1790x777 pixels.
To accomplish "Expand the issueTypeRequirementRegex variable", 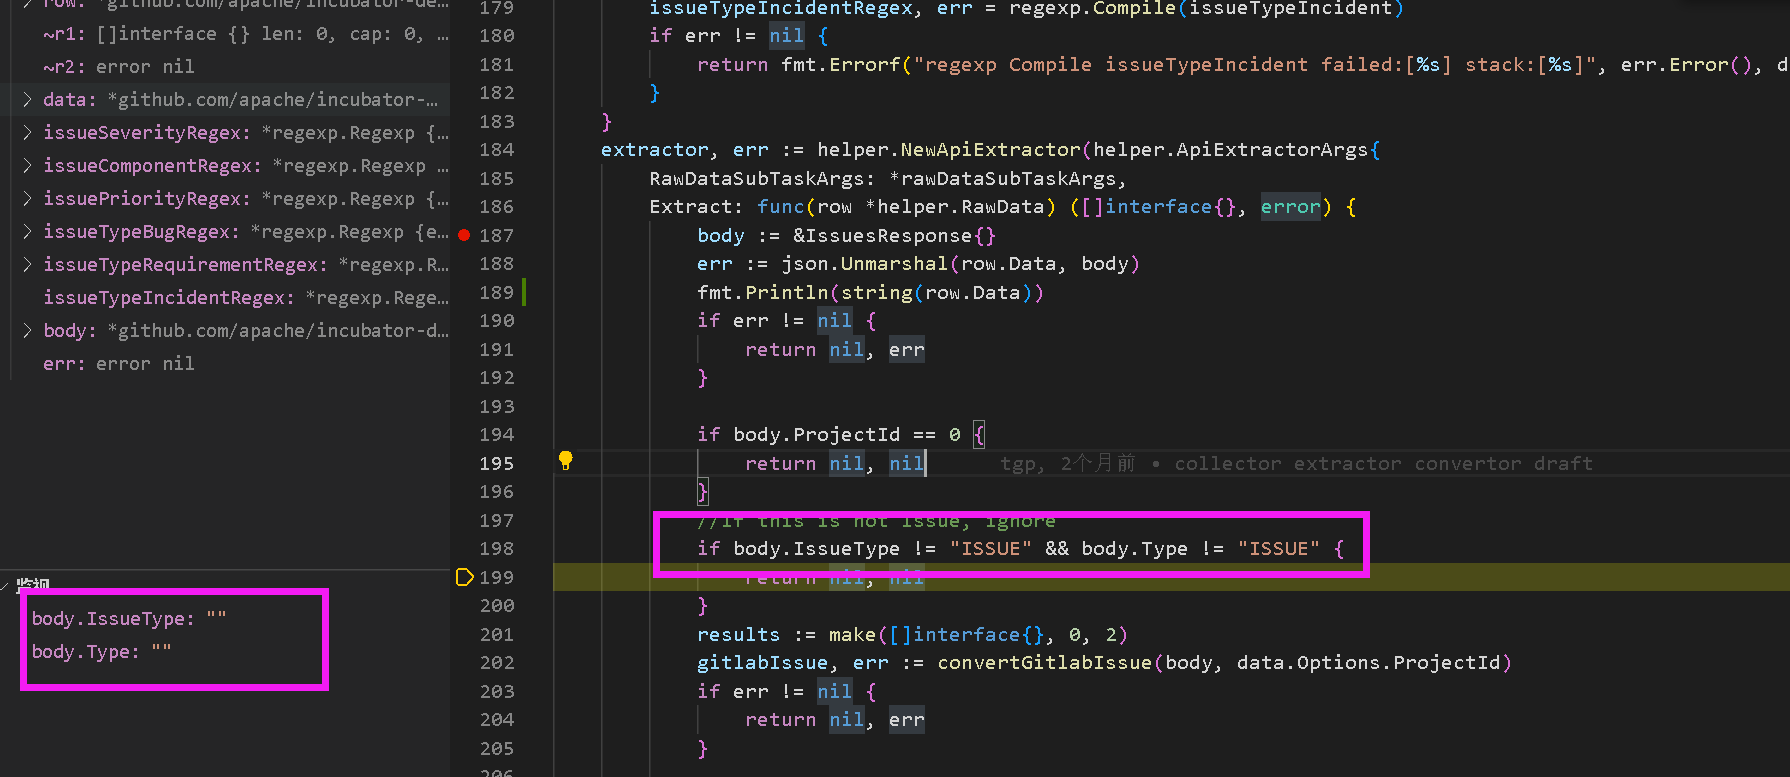I will point(27,264).
